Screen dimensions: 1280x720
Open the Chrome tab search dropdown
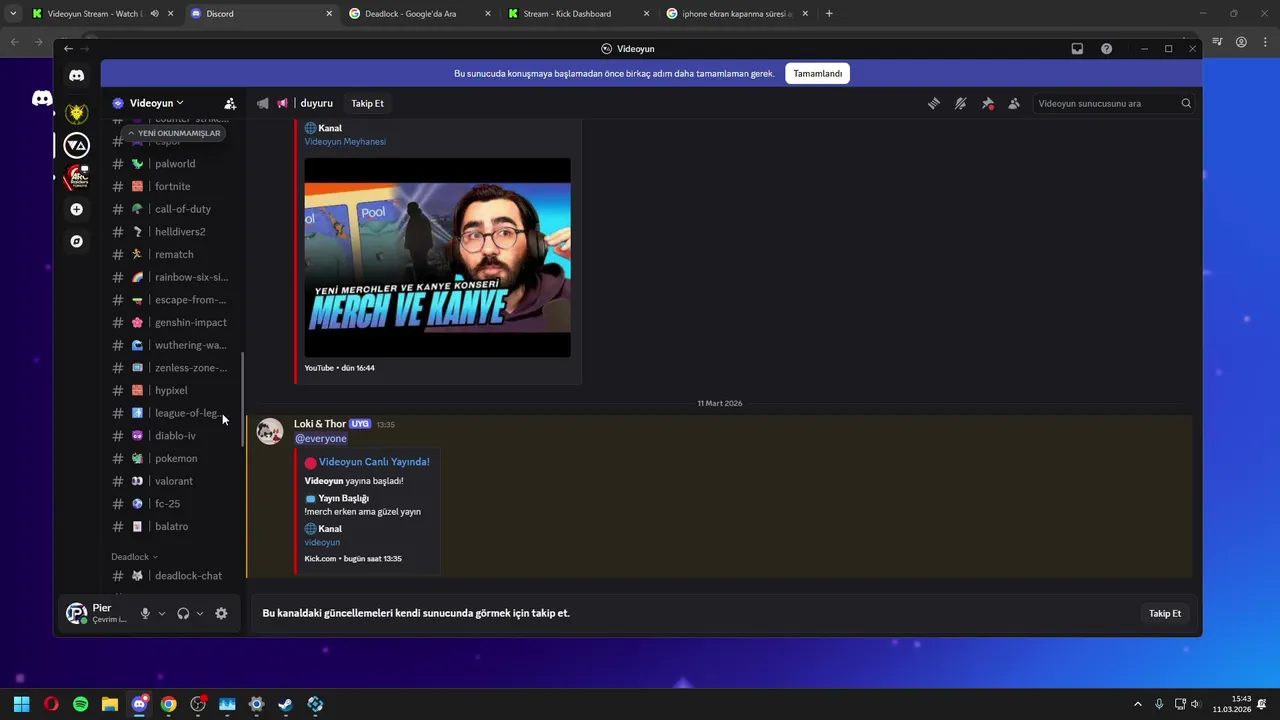point(13,14)
